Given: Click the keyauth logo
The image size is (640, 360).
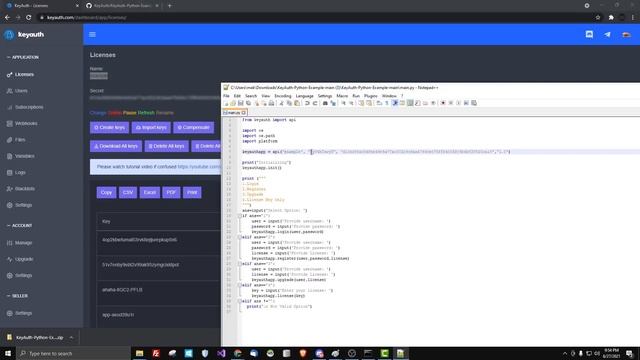Looking at the screenshot, I should [x=24, y=35].
